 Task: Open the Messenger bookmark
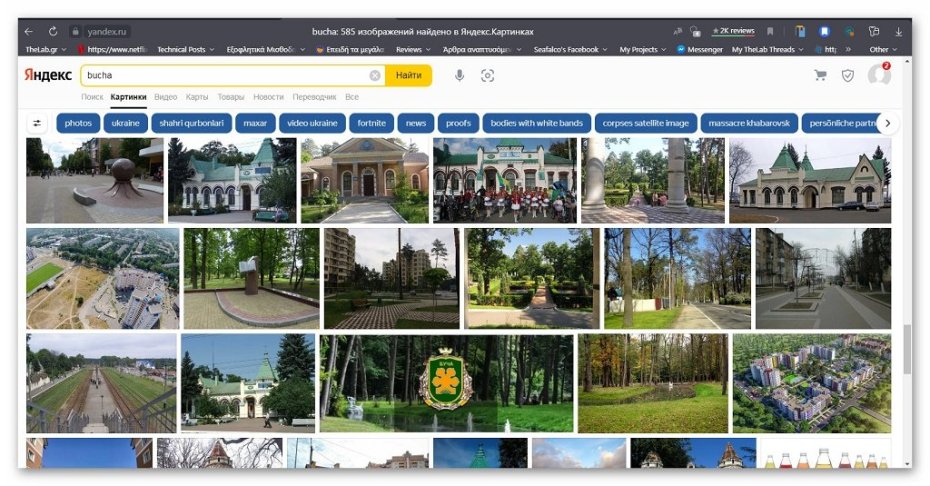point(700,49)
